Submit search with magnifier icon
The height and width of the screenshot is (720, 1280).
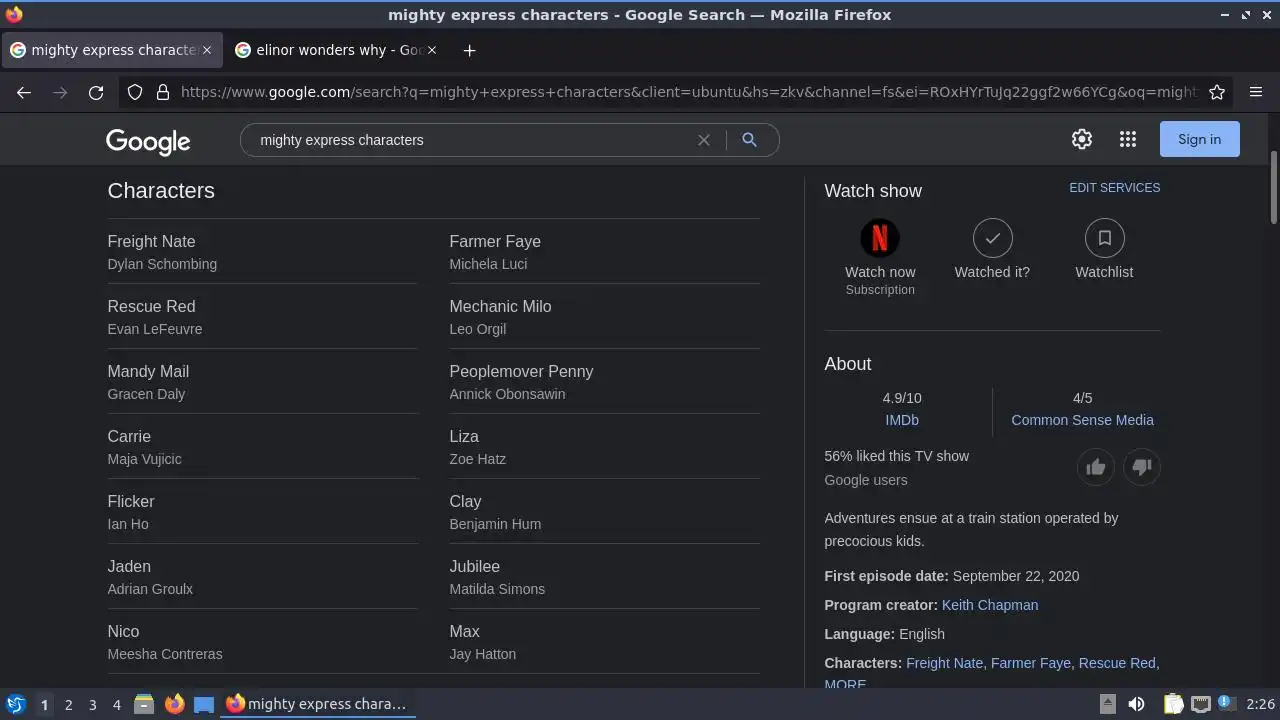[x=749, y=140]
